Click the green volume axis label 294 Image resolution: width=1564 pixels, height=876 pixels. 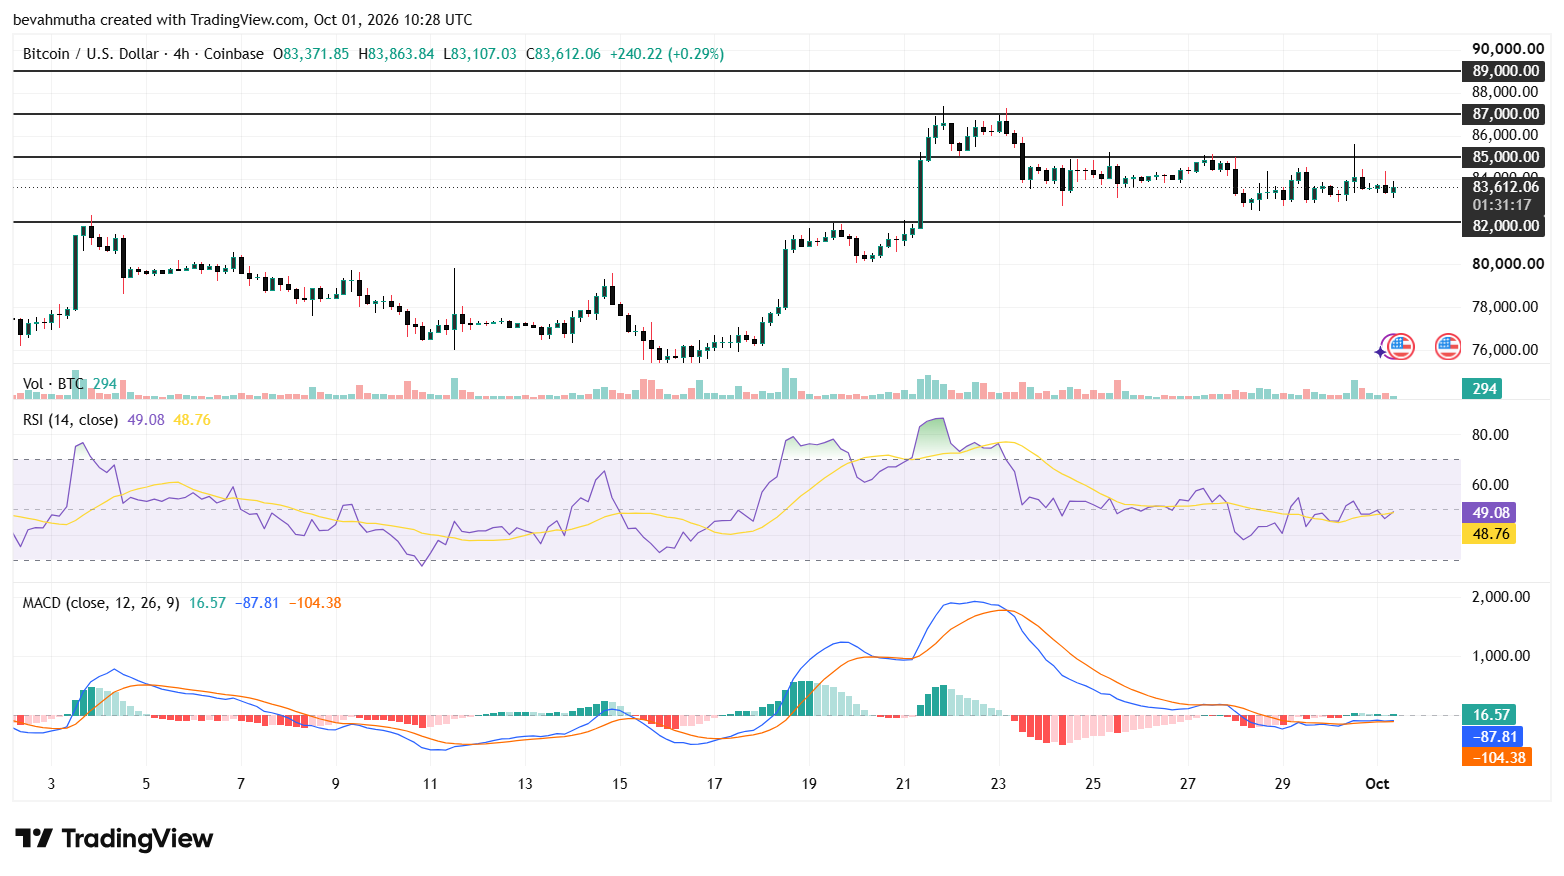pos(1484,389)
